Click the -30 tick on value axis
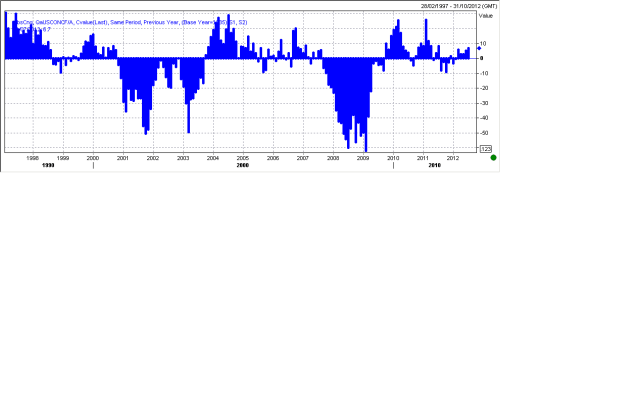The height and width of the screenshot is (403, 640). click(x=484, y=102)
